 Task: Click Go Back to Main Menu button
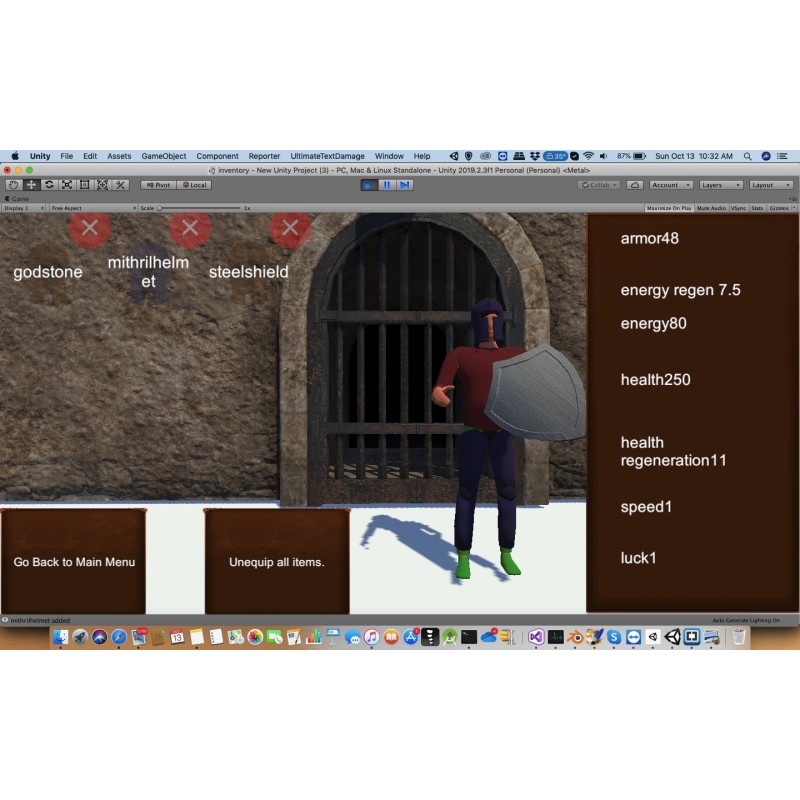click(x=73, y=562)
